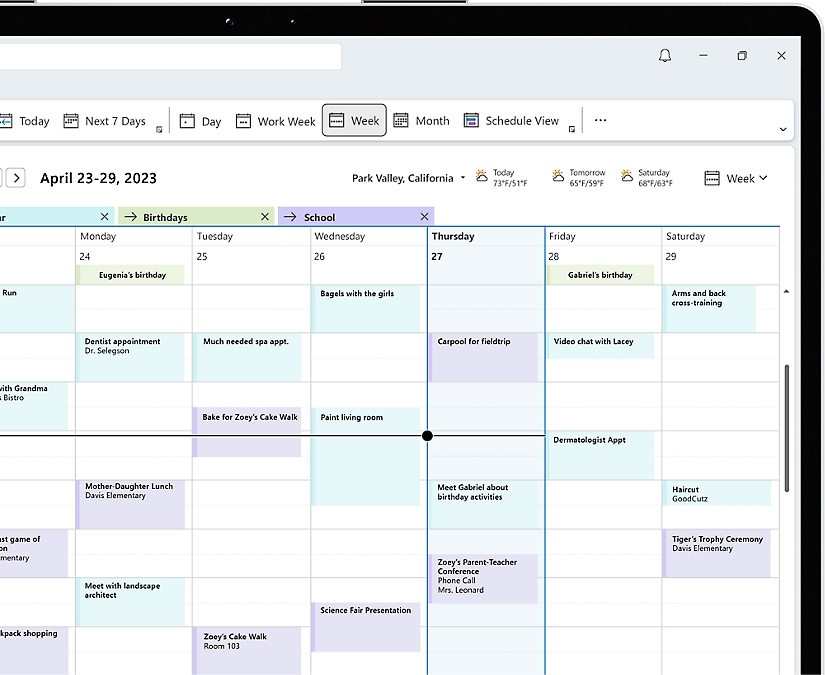Keep the Week view button pressed
The image size is (825, 675).
(354, 120)
